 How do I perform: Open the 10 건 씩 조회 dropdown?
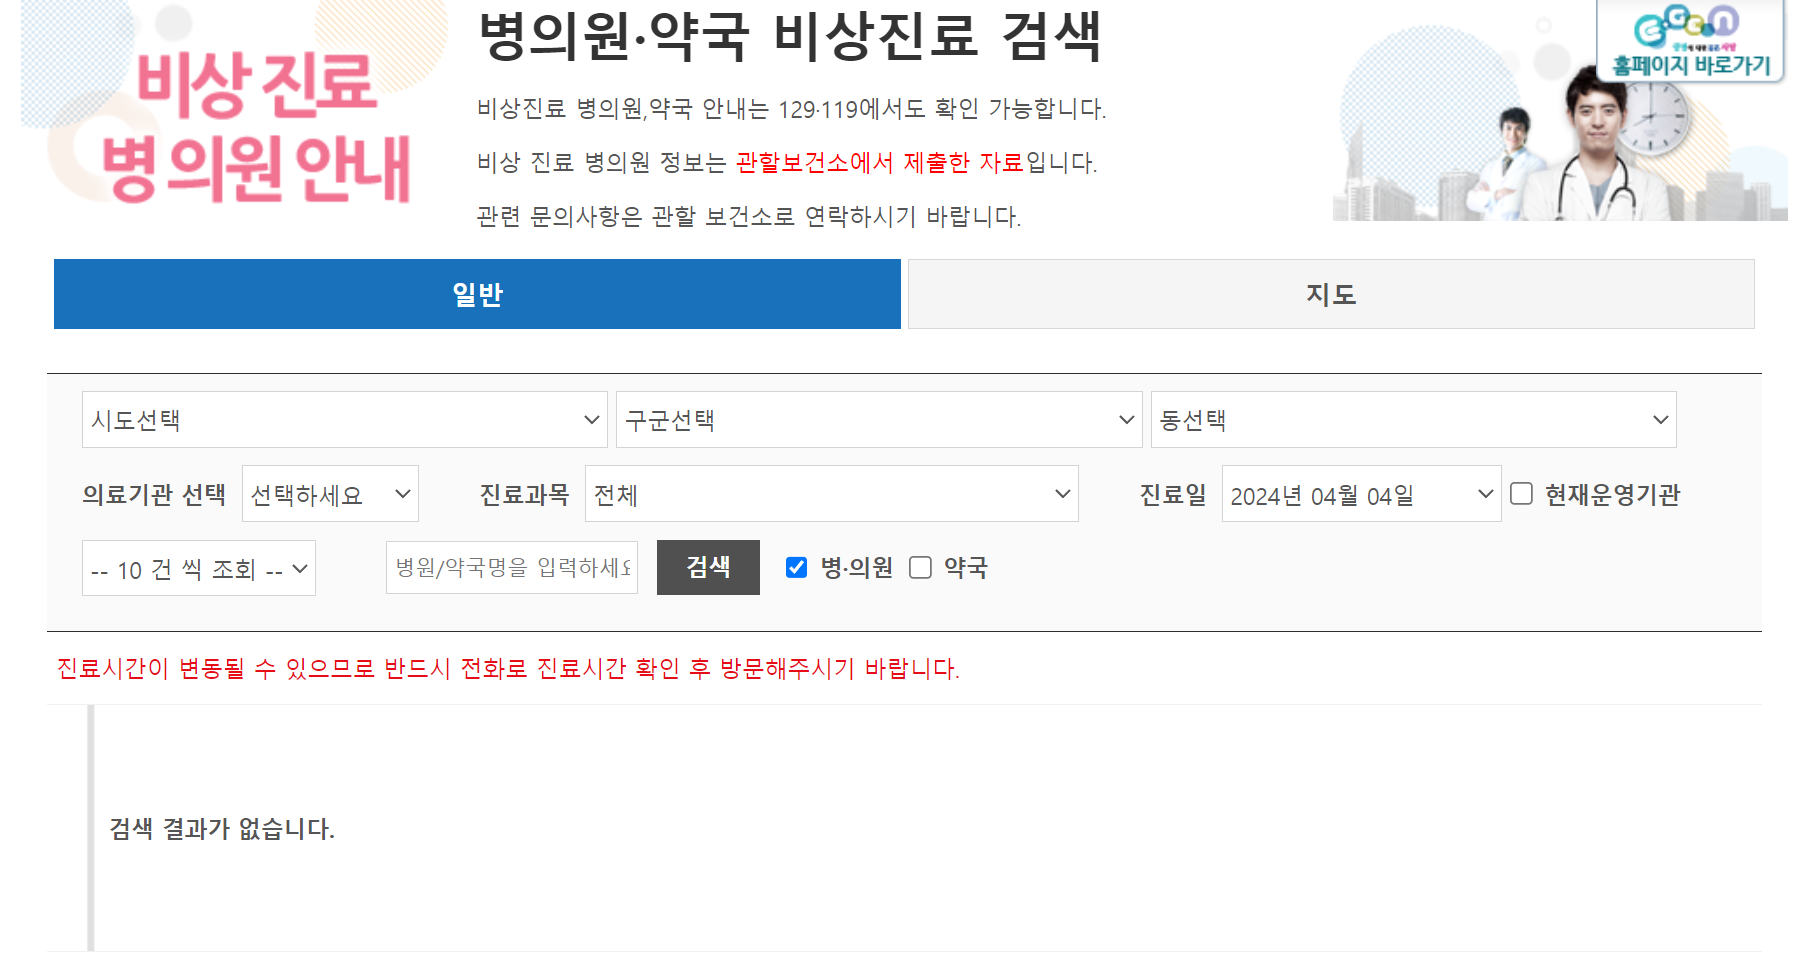[x=199, y=568]
